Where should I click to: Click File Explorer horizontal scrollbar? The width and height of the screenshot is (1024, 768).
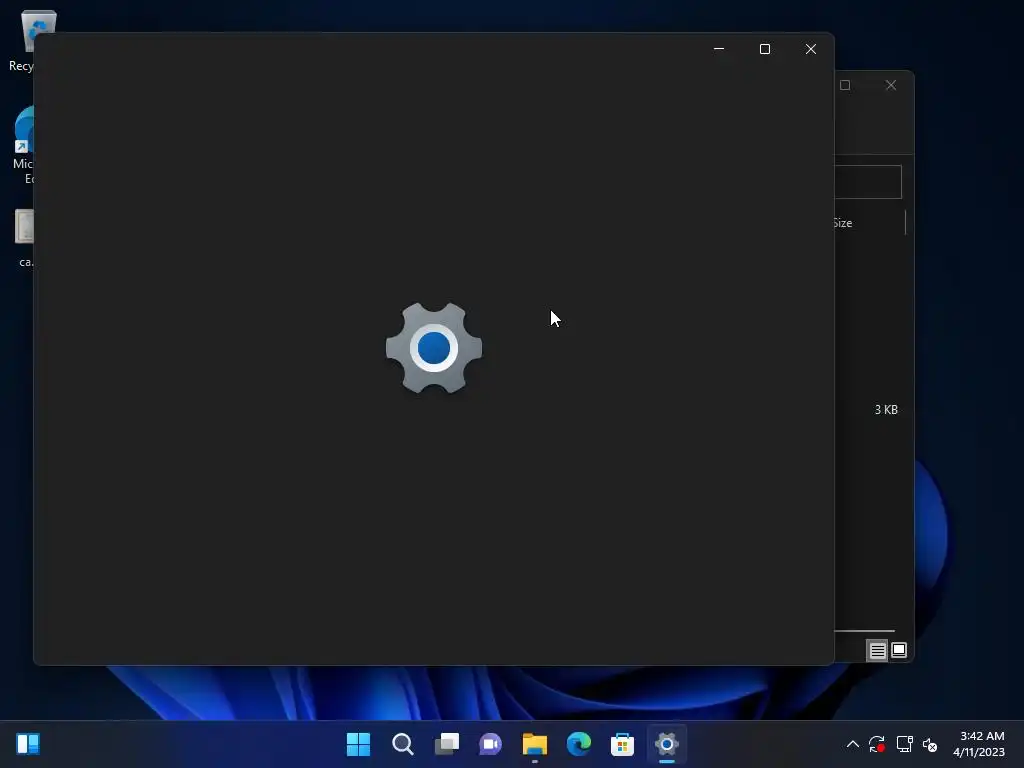[x=864, y=631]
